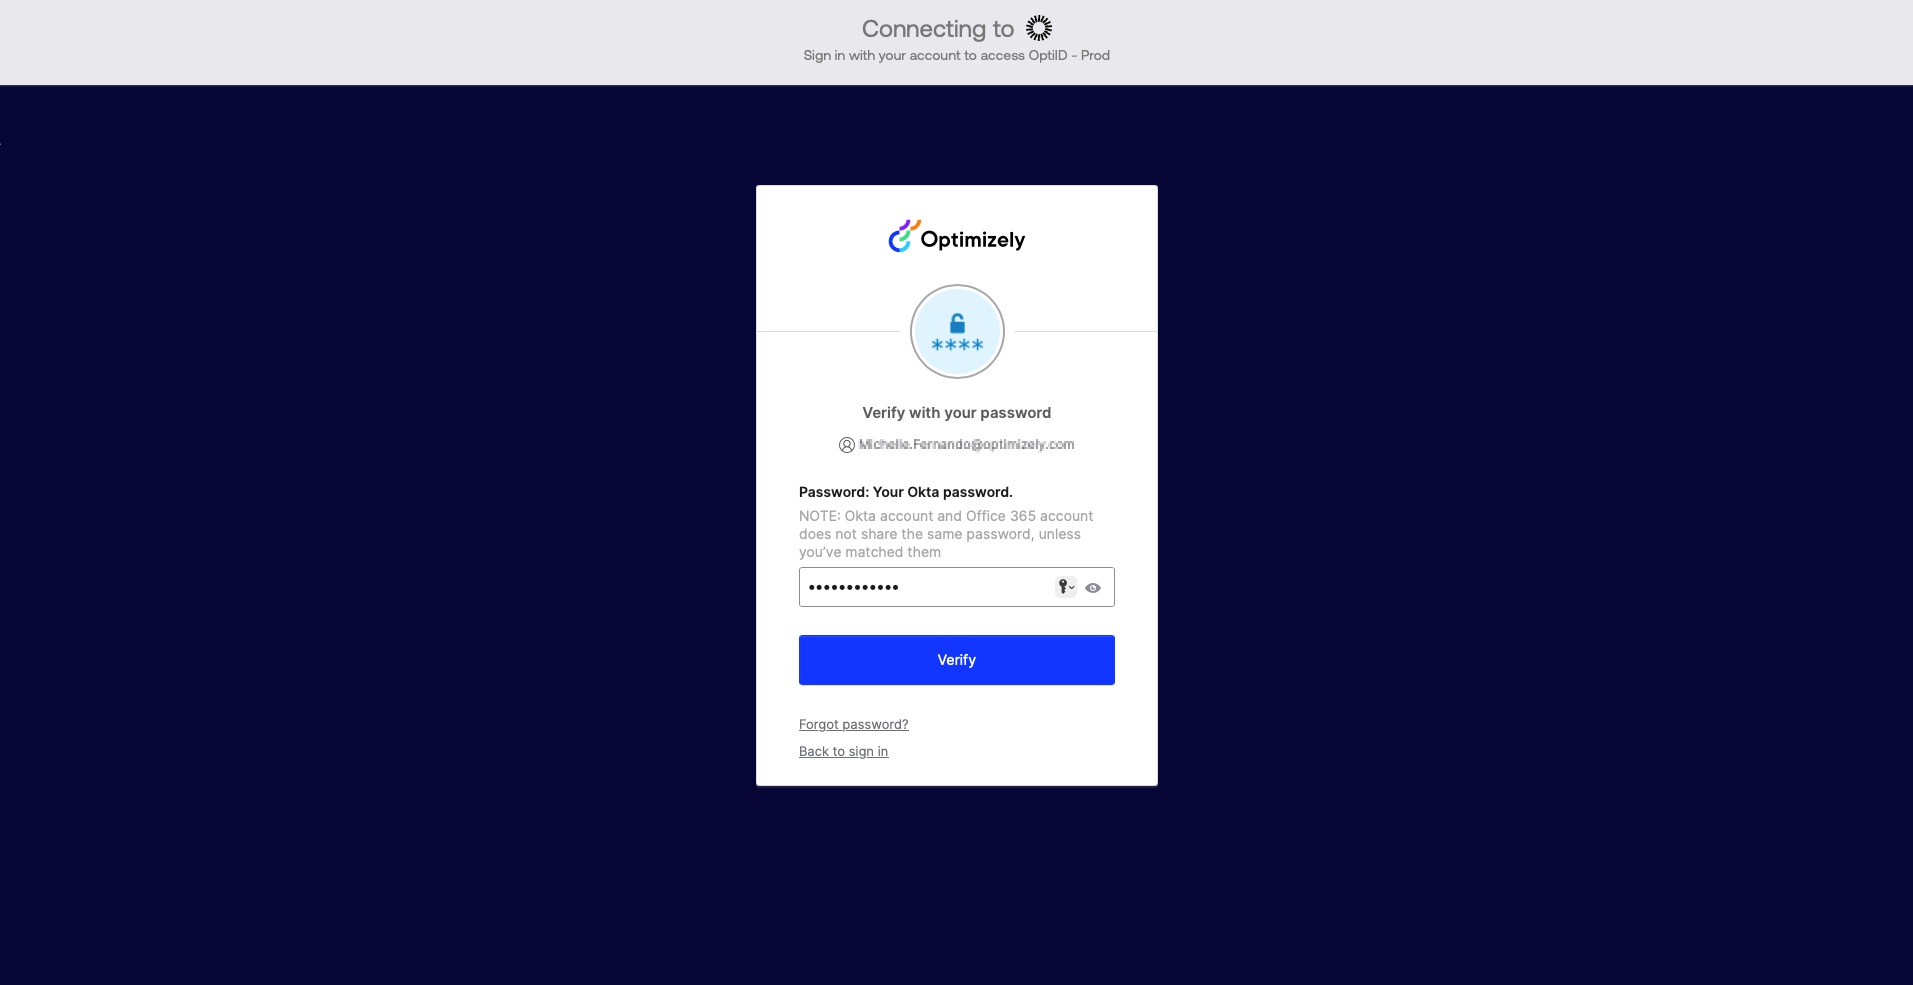Open the Forgot password? link

click(x=854, y=724)
